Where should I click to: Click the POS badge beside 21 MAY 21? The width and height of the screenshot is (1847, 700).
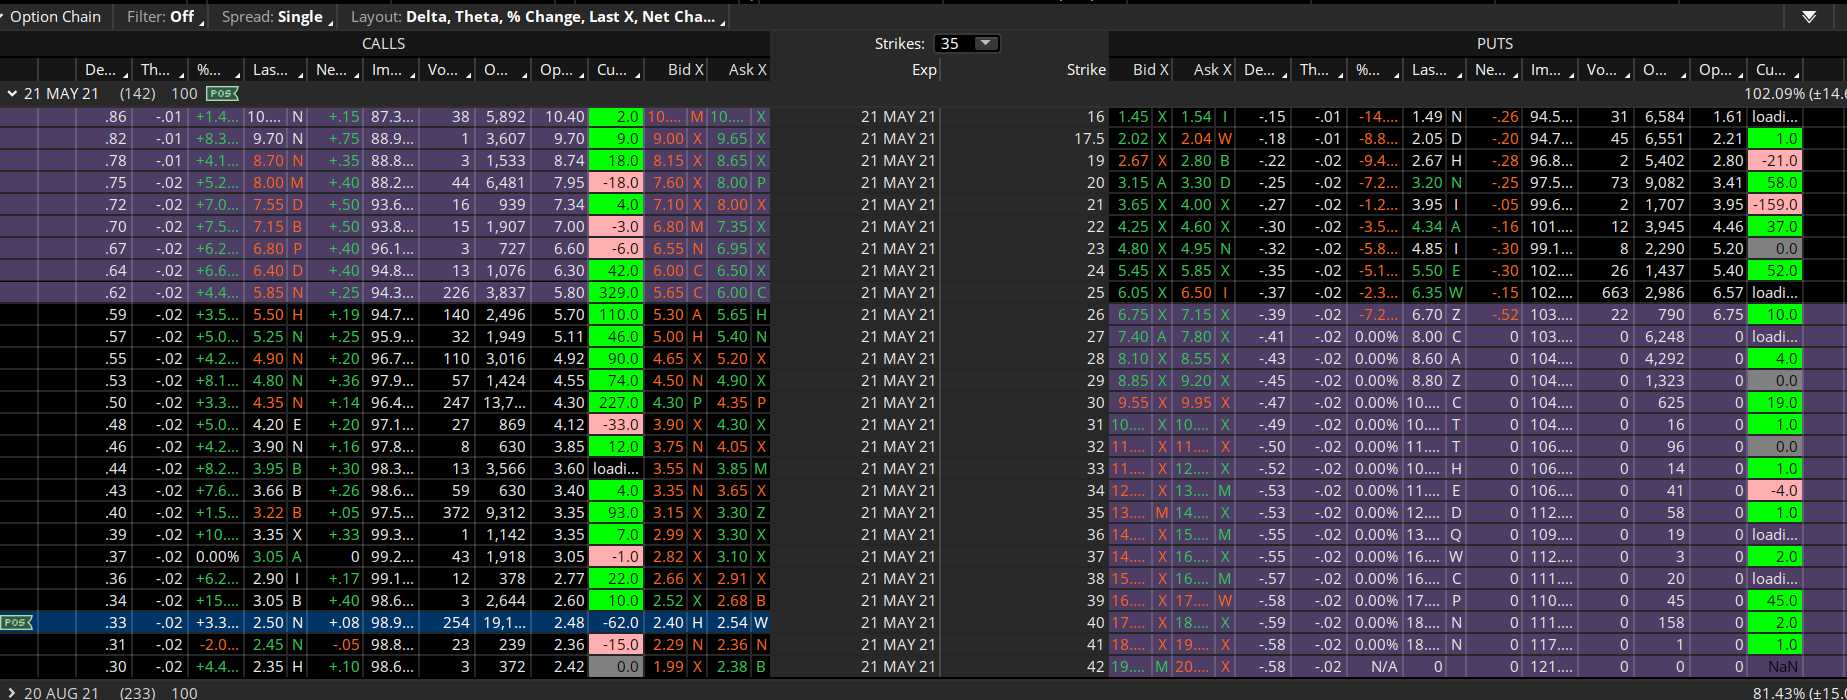point(222,93)
